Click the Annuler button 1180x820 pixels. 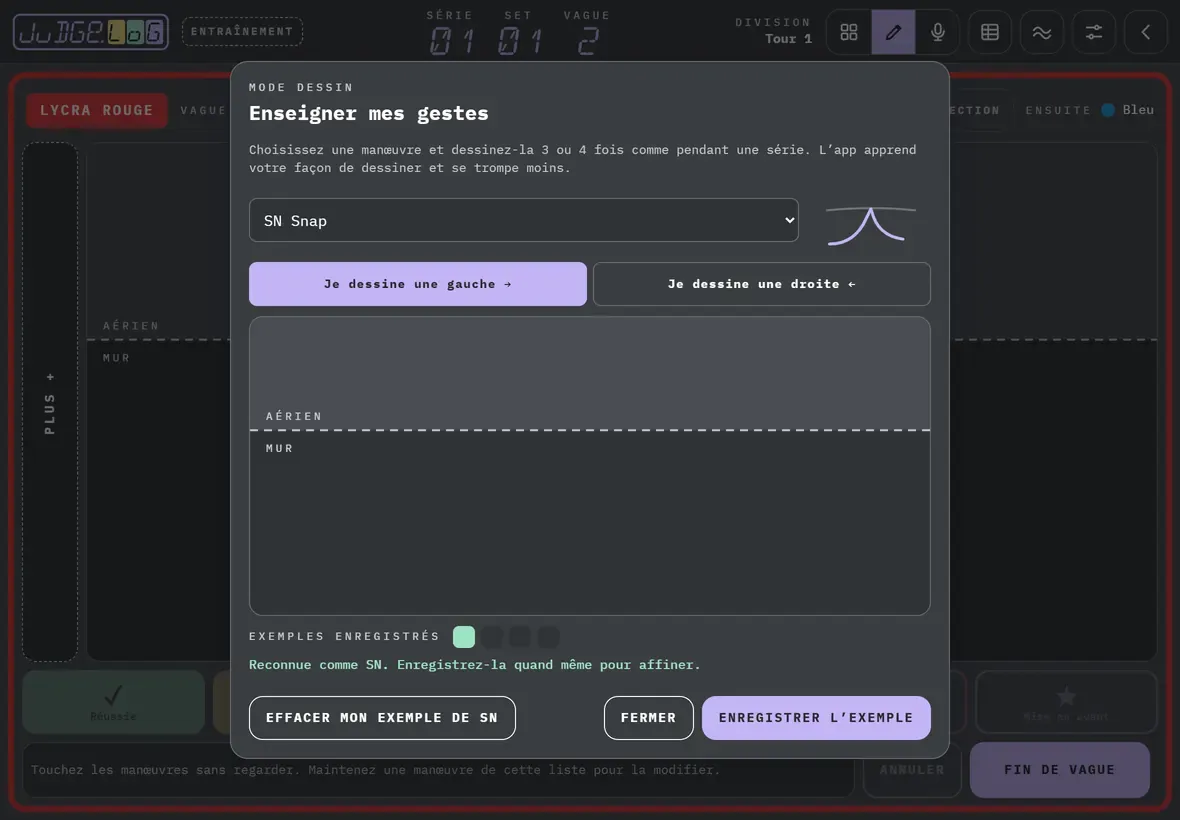(912, 770)
